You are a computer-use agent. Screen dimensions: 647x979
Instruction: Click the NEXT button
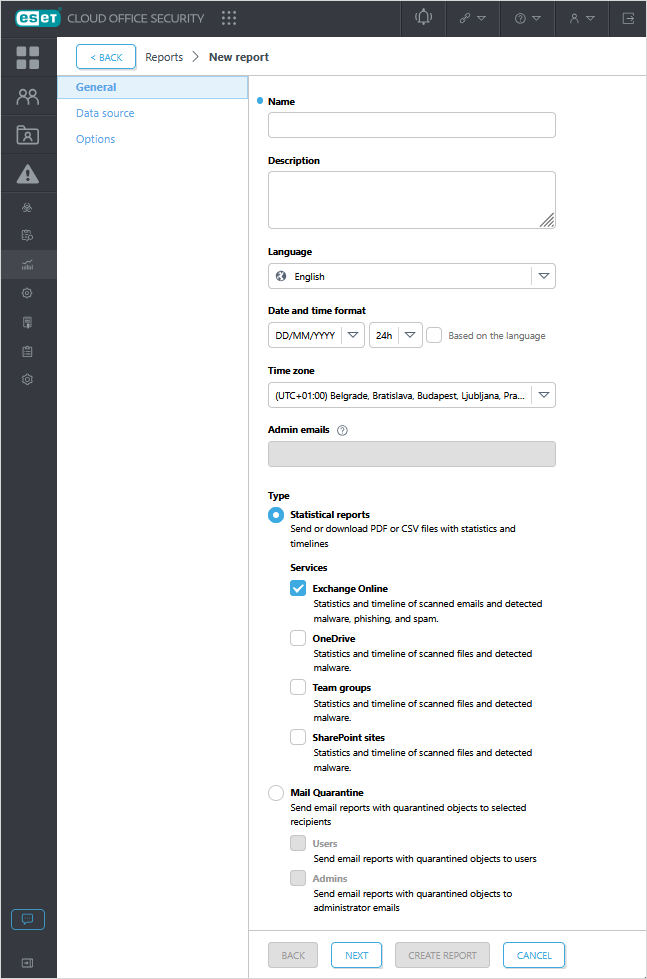[356, 955]
